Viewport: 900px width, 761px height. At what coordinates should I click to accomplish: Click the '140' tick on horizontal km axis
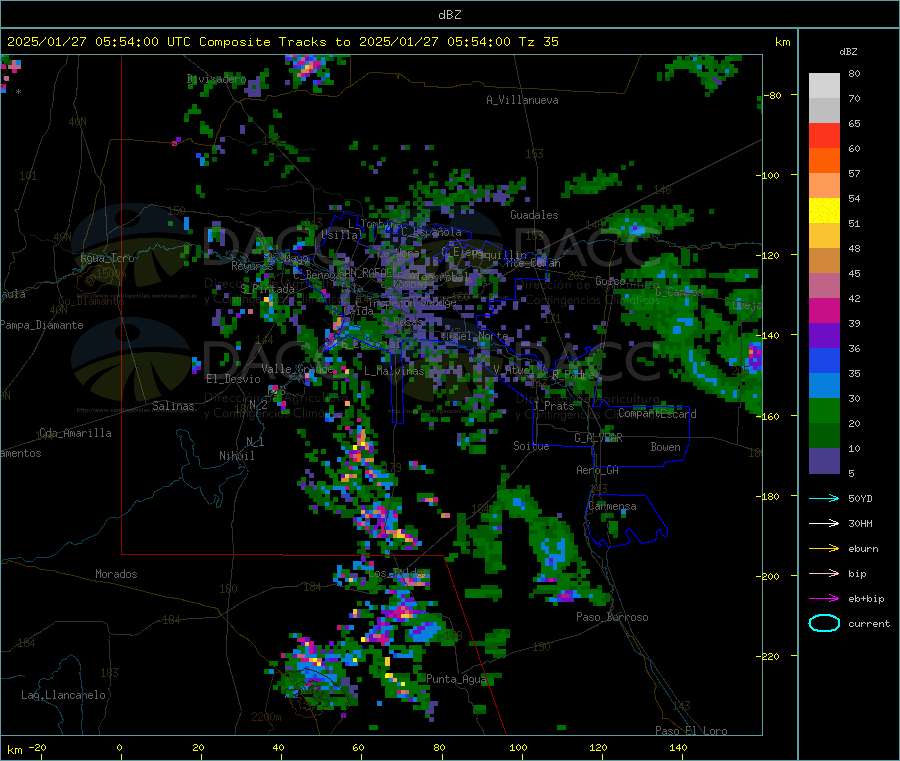(678, 747)
